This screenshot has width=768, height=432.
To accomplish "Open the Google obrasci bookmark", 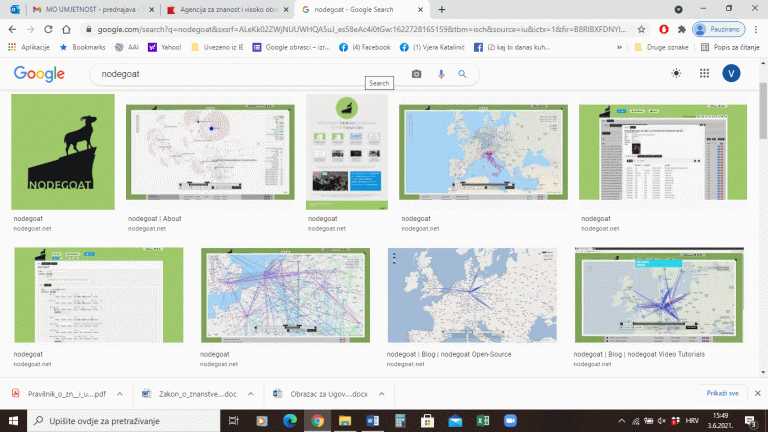I will click(291, 48).
